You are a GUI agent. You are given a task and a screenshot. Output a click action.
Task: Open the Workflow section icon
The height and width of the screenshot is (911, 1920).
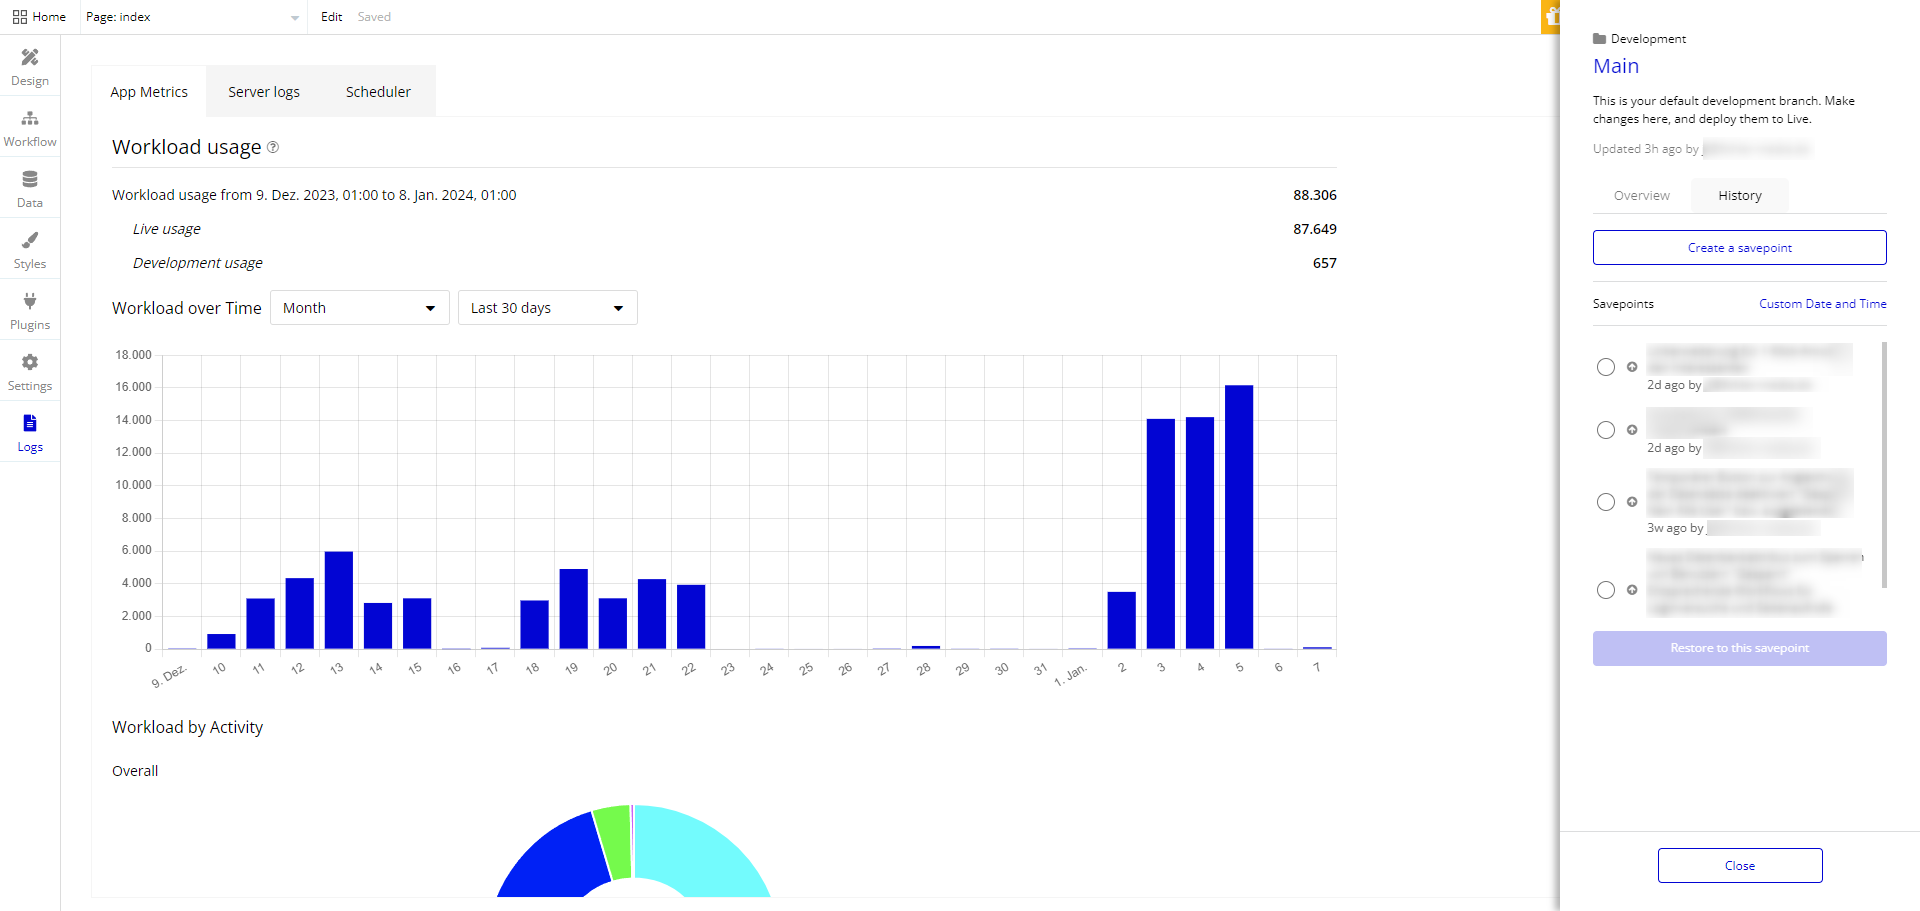tap(30, 119)
